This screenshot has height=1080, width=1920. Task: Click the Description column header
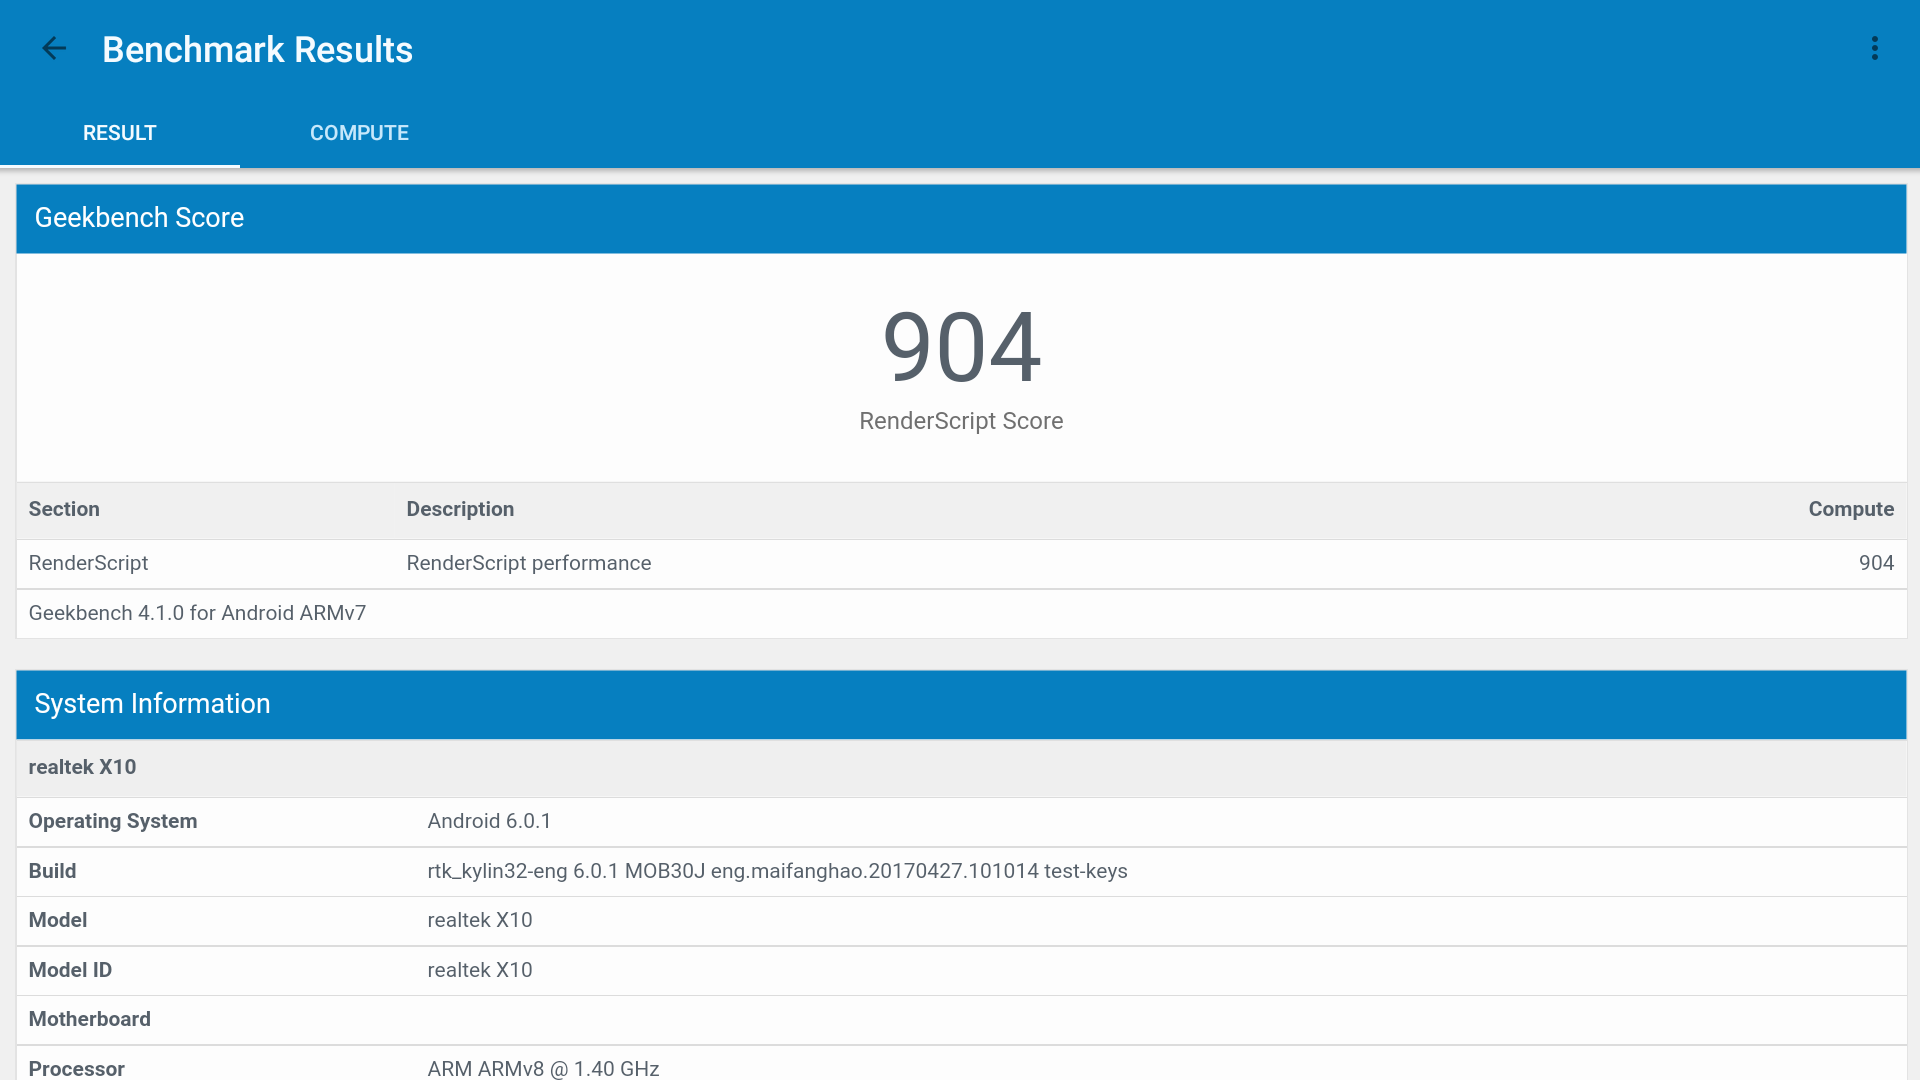[x=460, y=509]
